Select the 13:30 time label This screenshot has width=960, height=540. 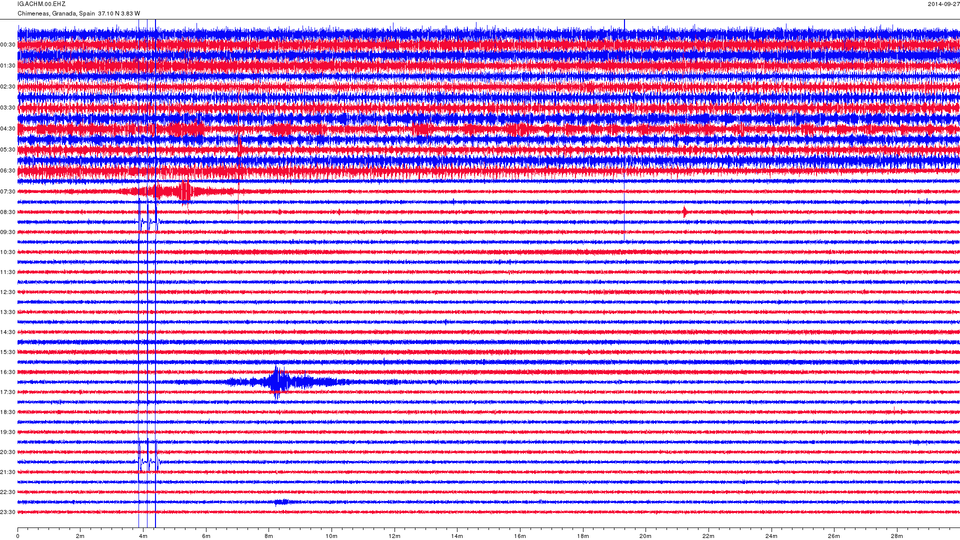[7, 312]
